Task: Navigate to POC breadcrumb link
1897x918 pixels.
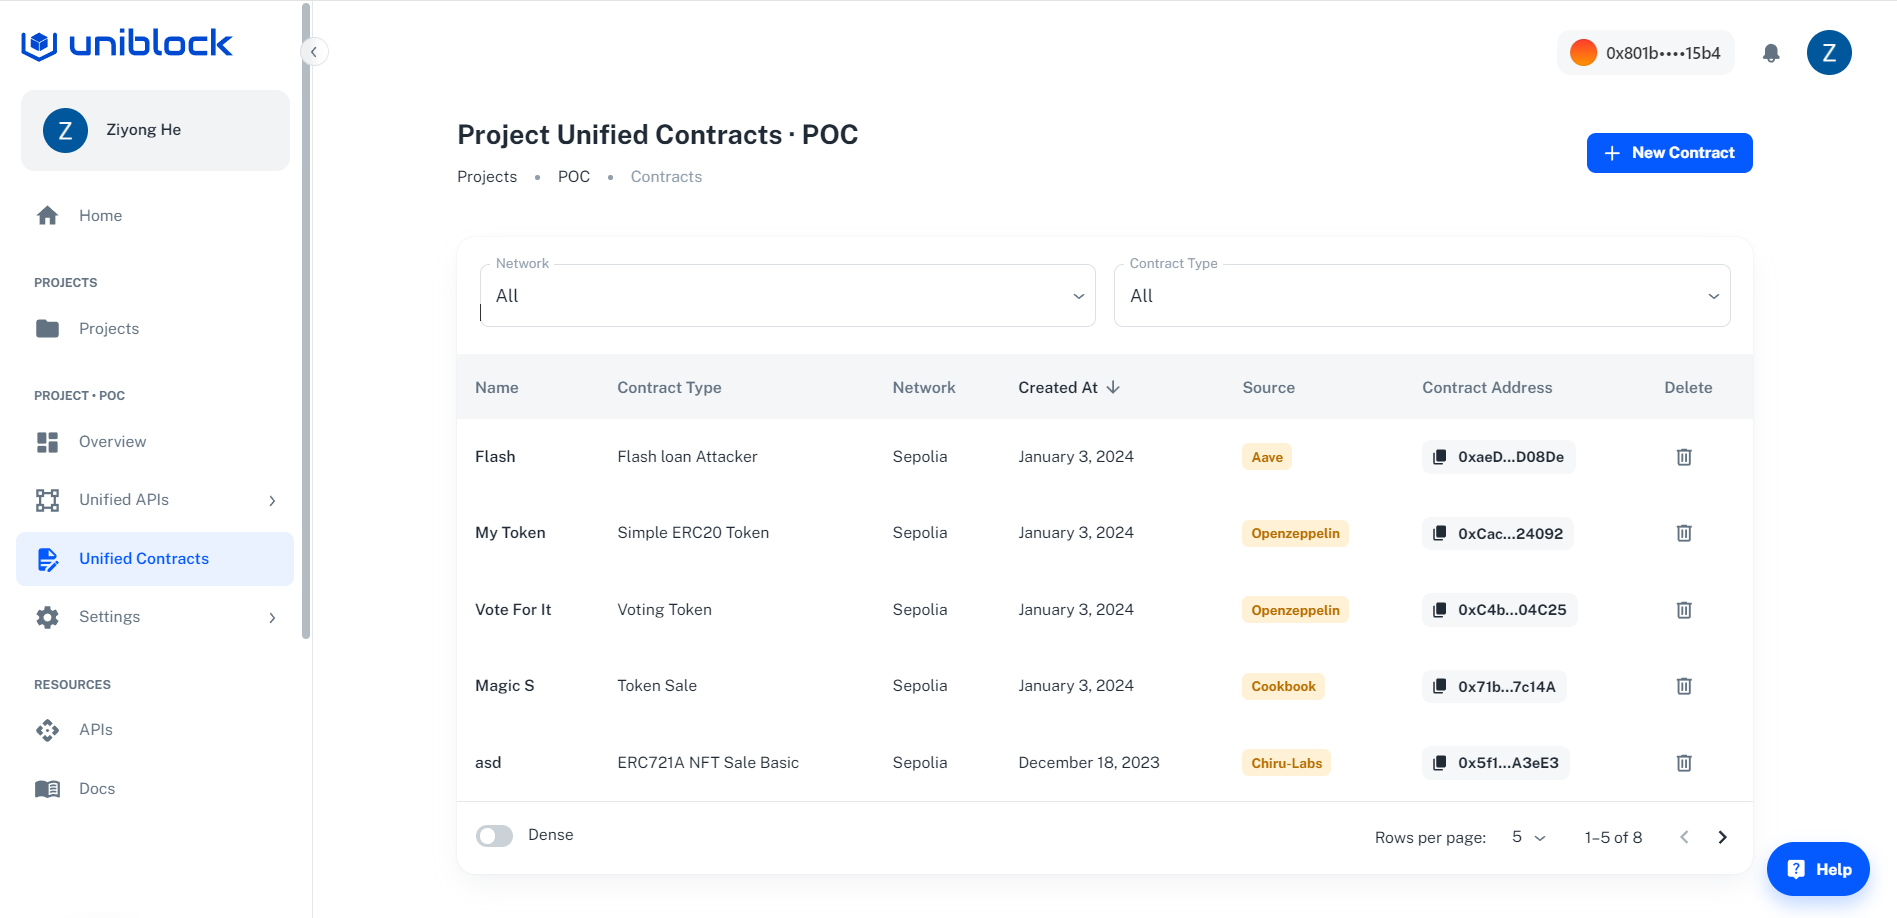Action: click(x=574, y=177)
